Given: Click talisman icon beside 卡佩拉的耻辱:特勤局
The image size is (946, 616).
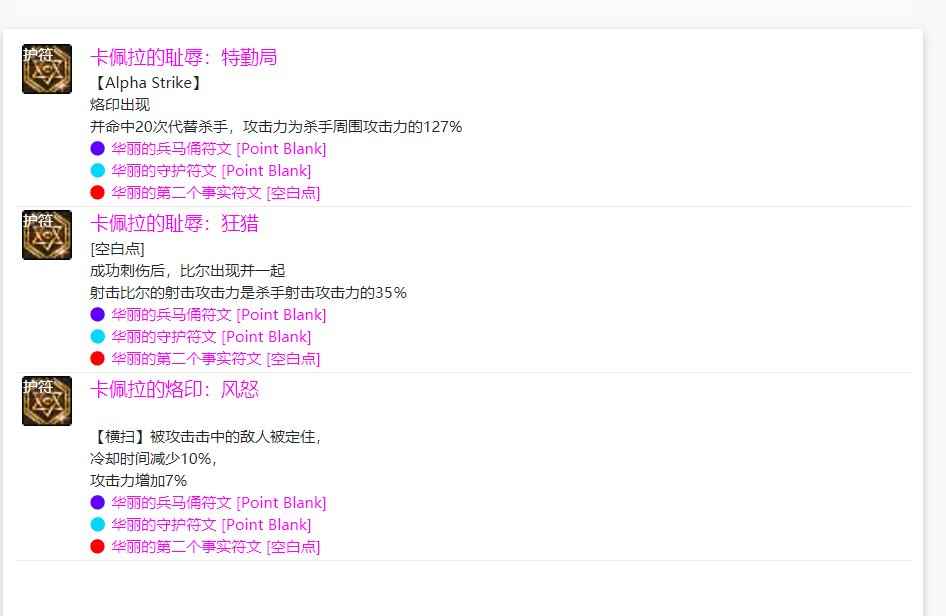Looking at the screenshot, I should click(x=47, y=69).
